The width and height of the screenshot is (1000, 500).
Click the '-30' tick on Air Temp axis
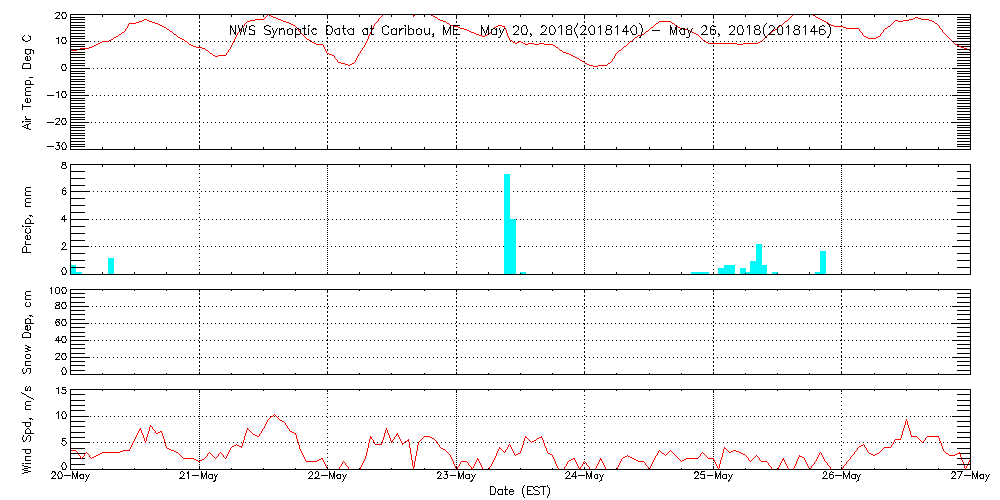[x=57, y=146]
